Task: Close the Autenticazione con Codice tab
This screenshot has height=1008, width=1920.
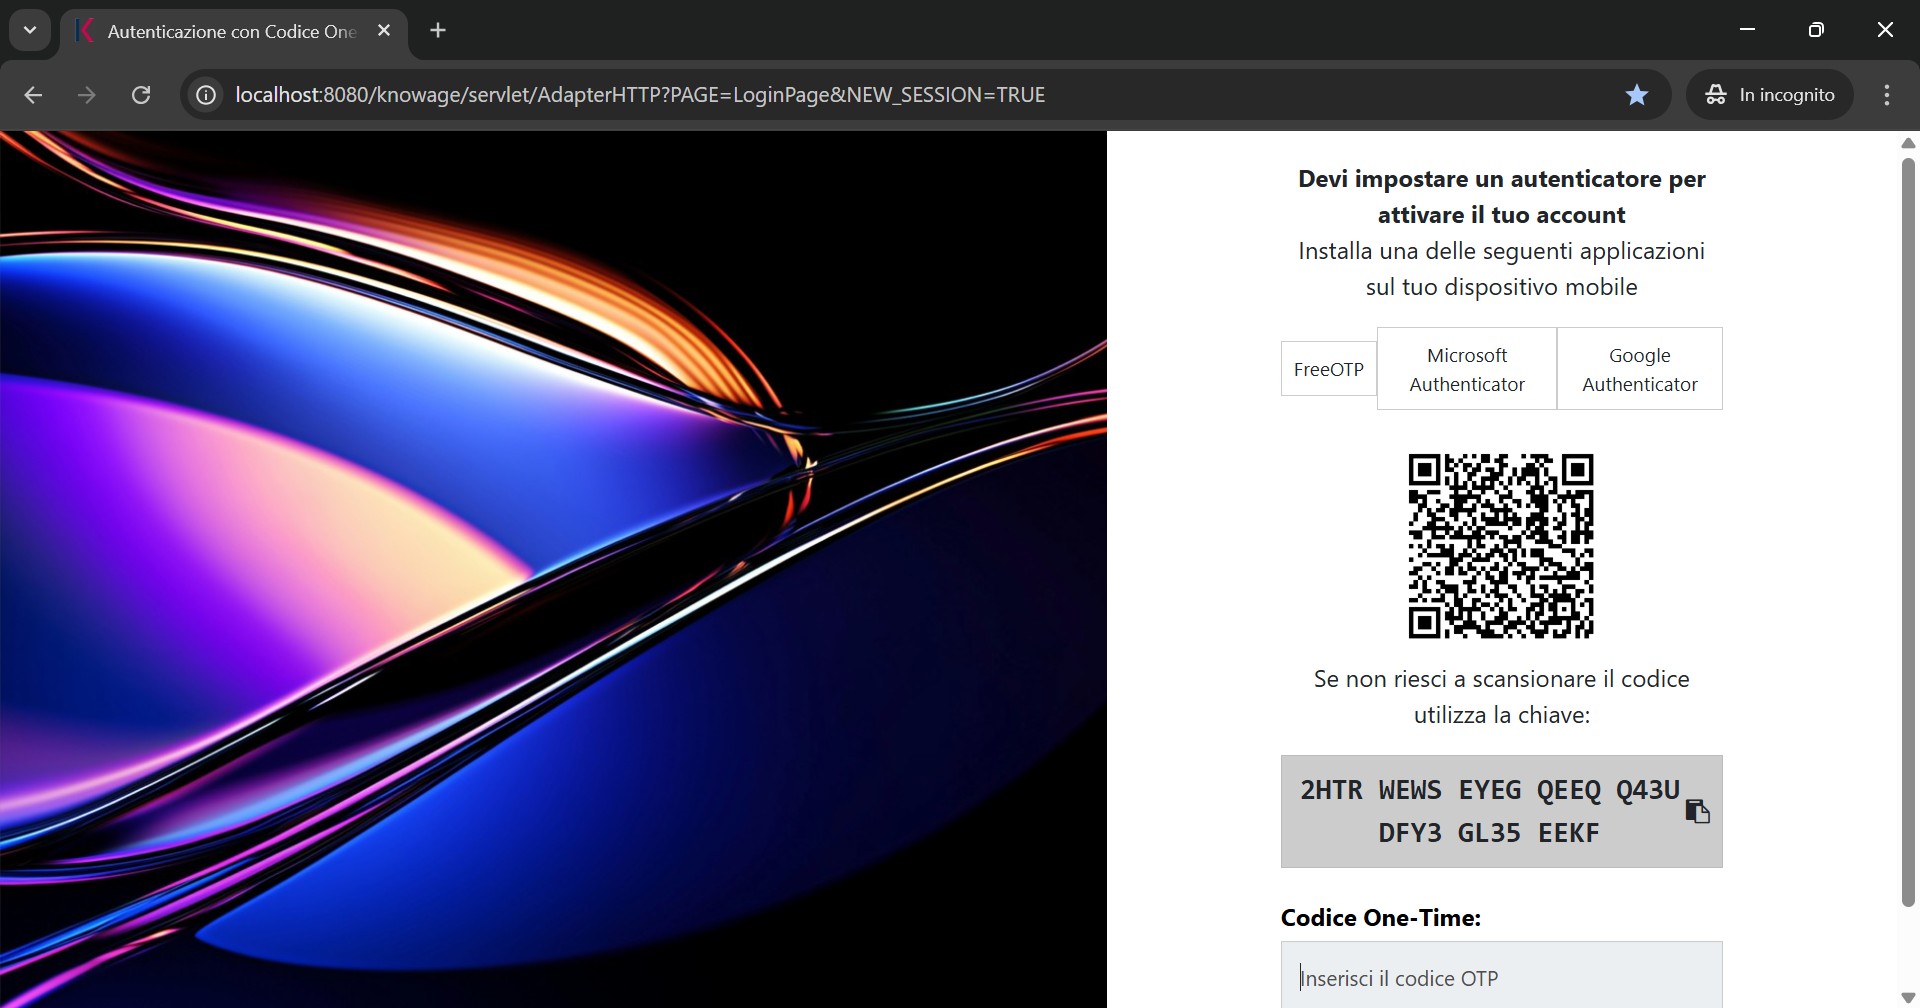Action: (x=384, y=31)
